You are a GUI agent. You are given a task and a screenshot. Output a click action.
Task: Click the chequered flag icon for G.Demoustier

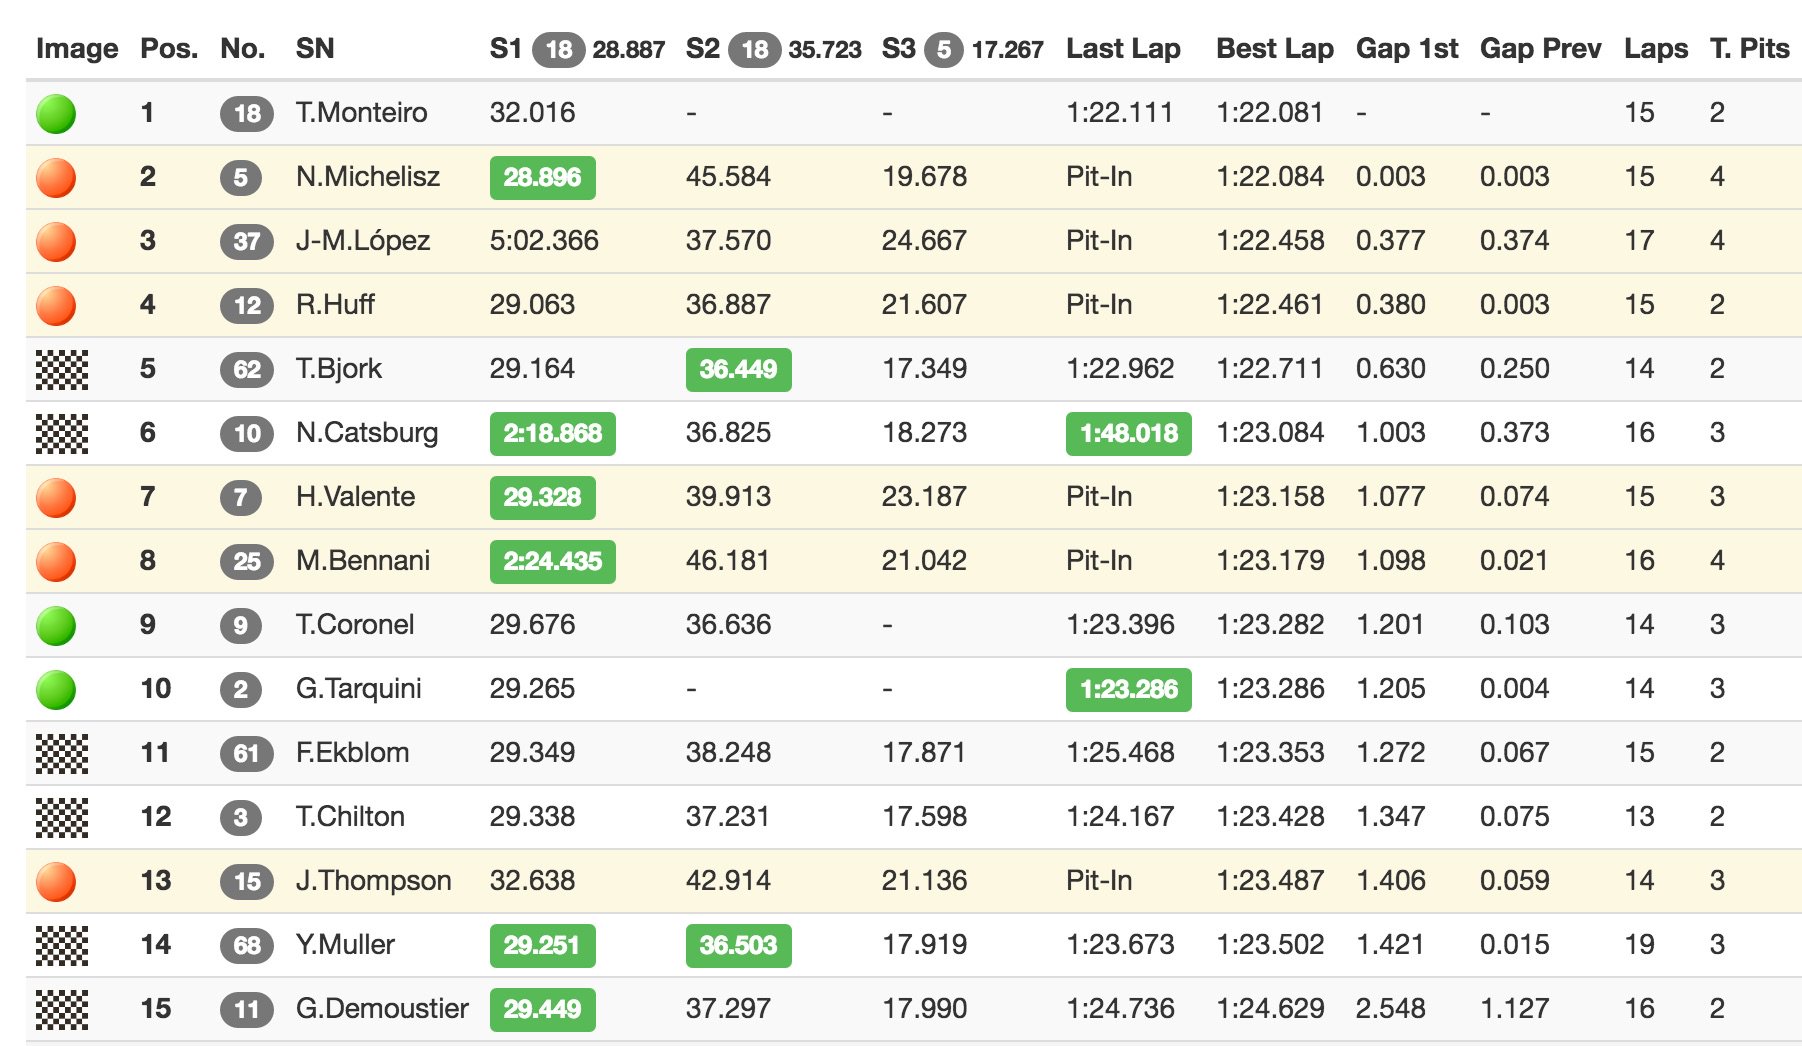coord(62,1009)
